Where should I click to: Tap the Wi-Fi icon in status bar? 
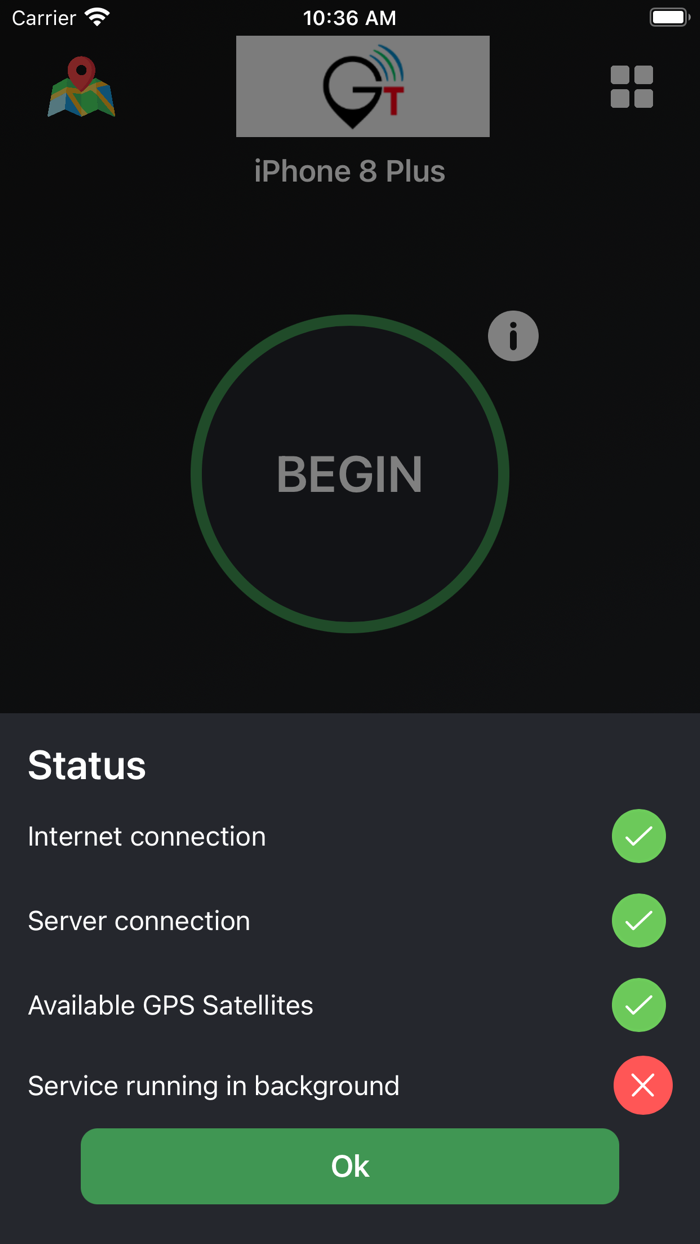tap(97, 17)
